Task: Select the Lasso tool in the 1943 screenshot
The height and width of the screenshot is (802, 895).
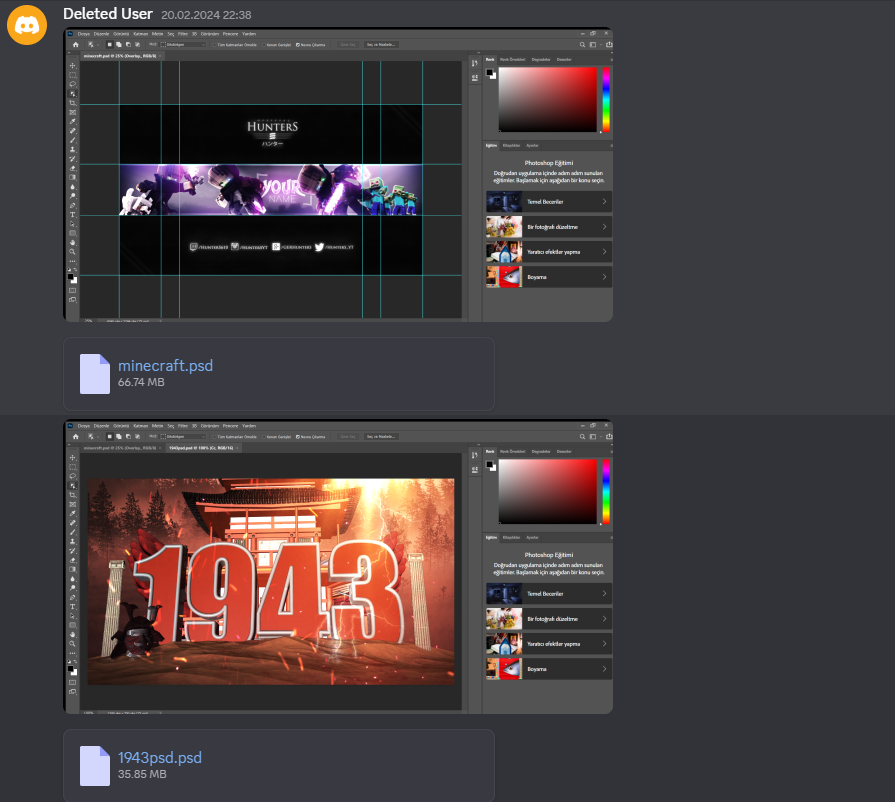Action: (72, 476)
